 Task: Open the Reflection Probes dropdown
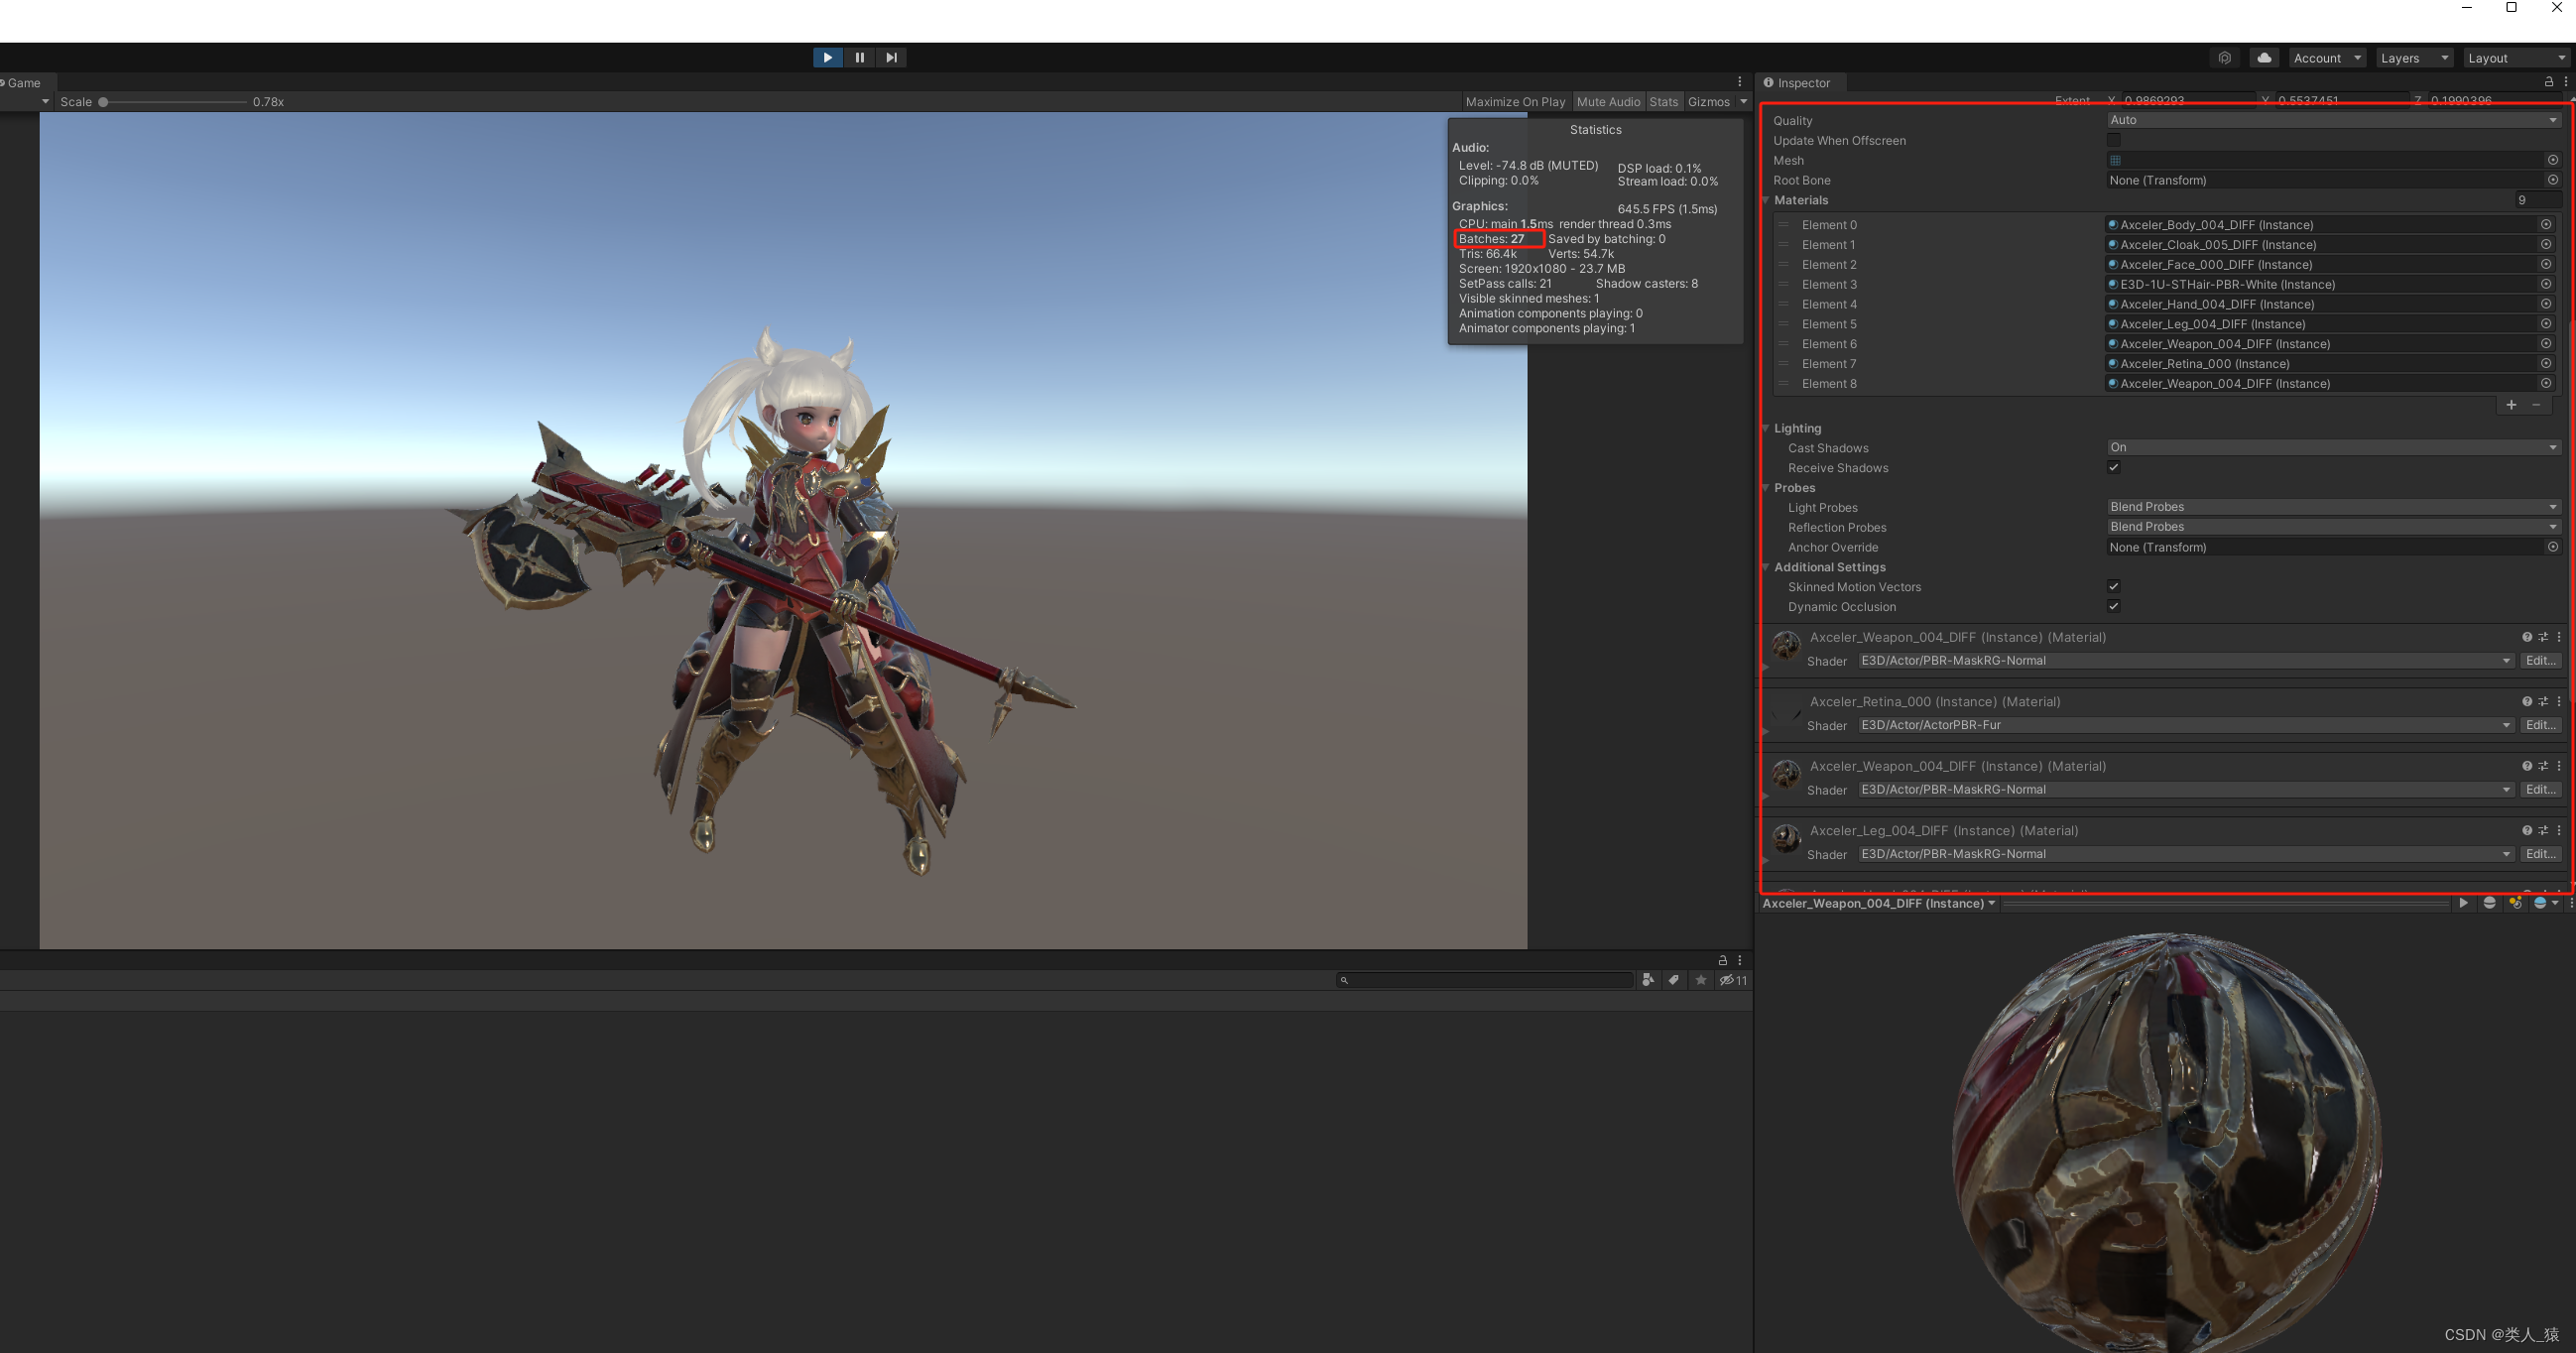(x=2333, y=527)
